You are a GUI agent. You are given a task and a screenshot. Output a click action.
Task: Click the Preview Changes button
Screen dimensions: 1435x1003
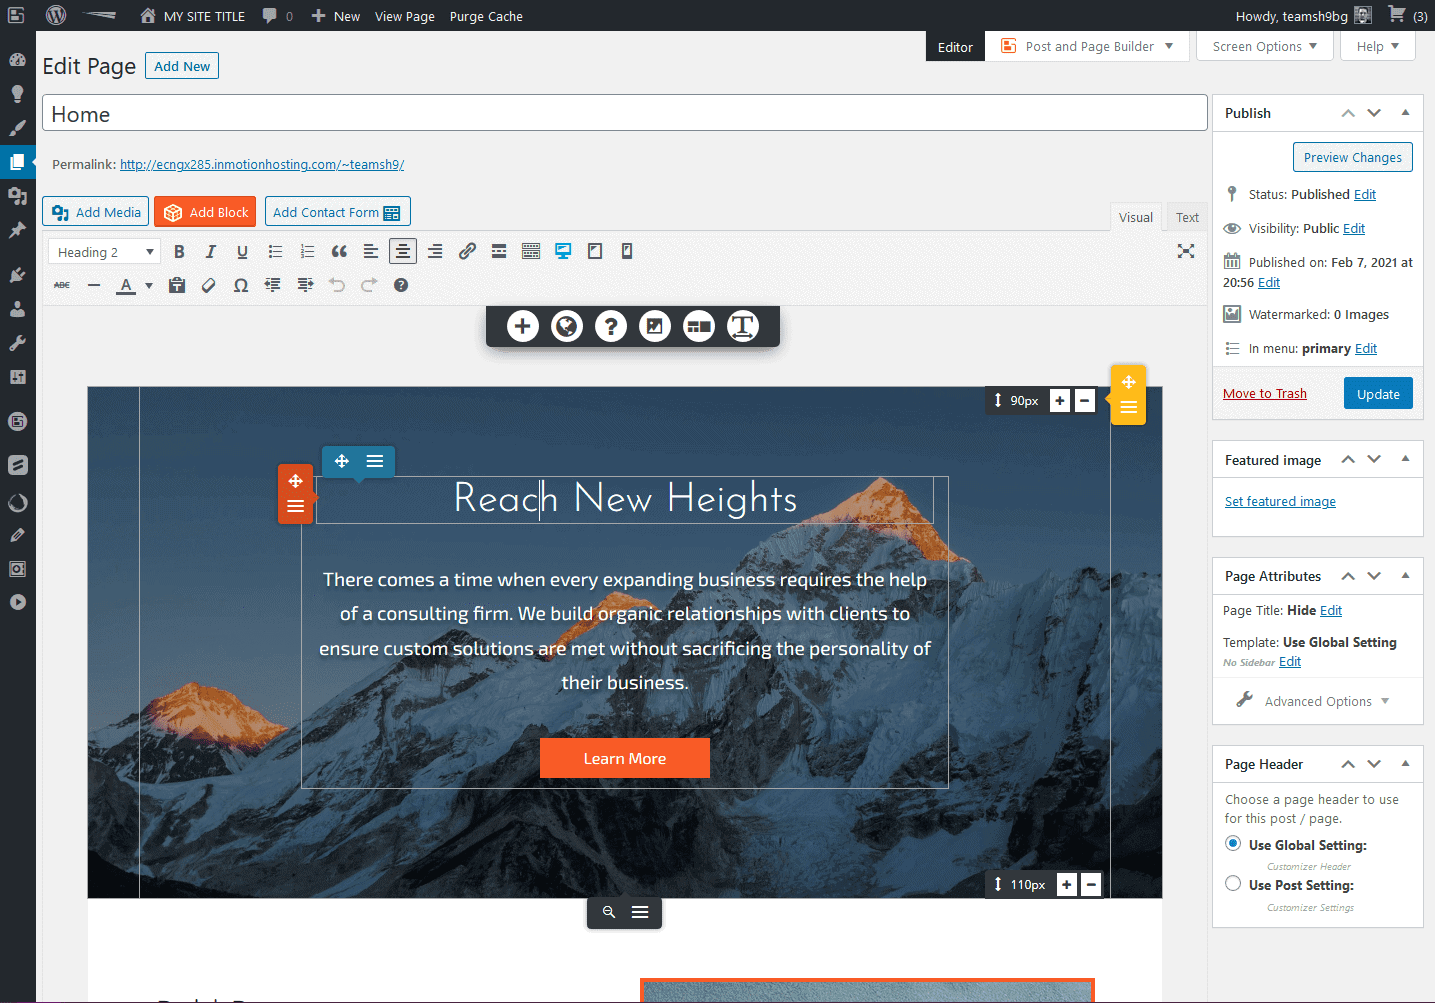(x=1353, y=157)
